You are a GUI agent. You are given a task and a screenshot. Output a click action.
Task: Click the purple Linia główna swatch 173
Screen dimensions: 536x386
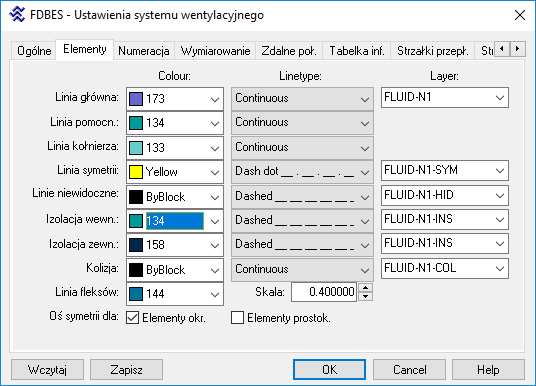click(136, 99)
